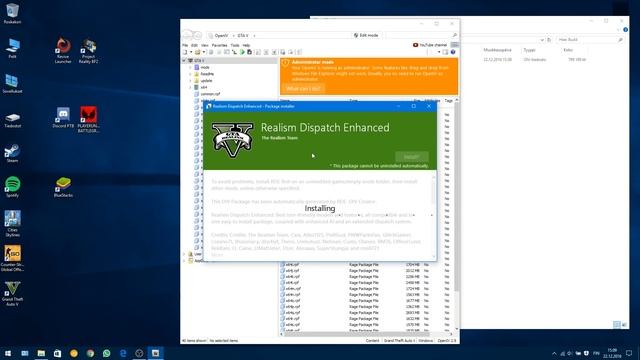Open File Explorer from the taskbar
The width and height of the screenshot is (640, 360).
click(41, 353)
